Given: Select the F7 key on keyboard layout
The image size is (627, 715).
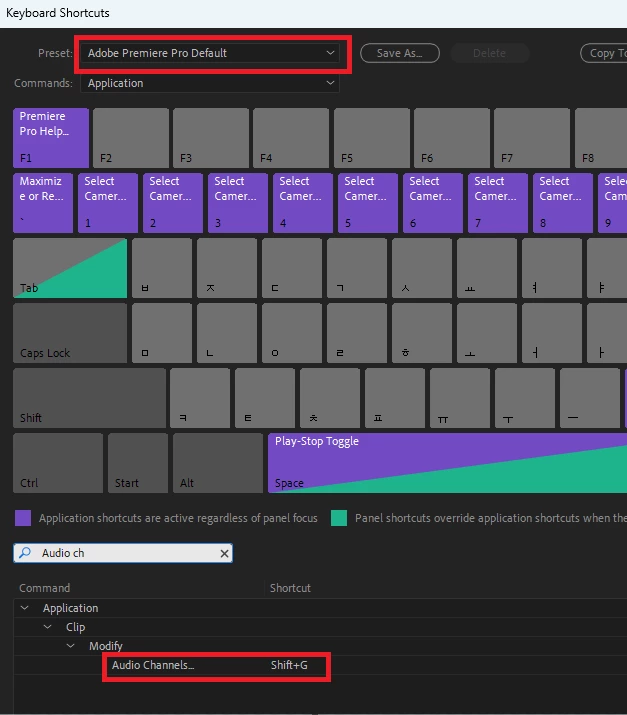Looking at the screenshot, I should (x=532, y=138).
